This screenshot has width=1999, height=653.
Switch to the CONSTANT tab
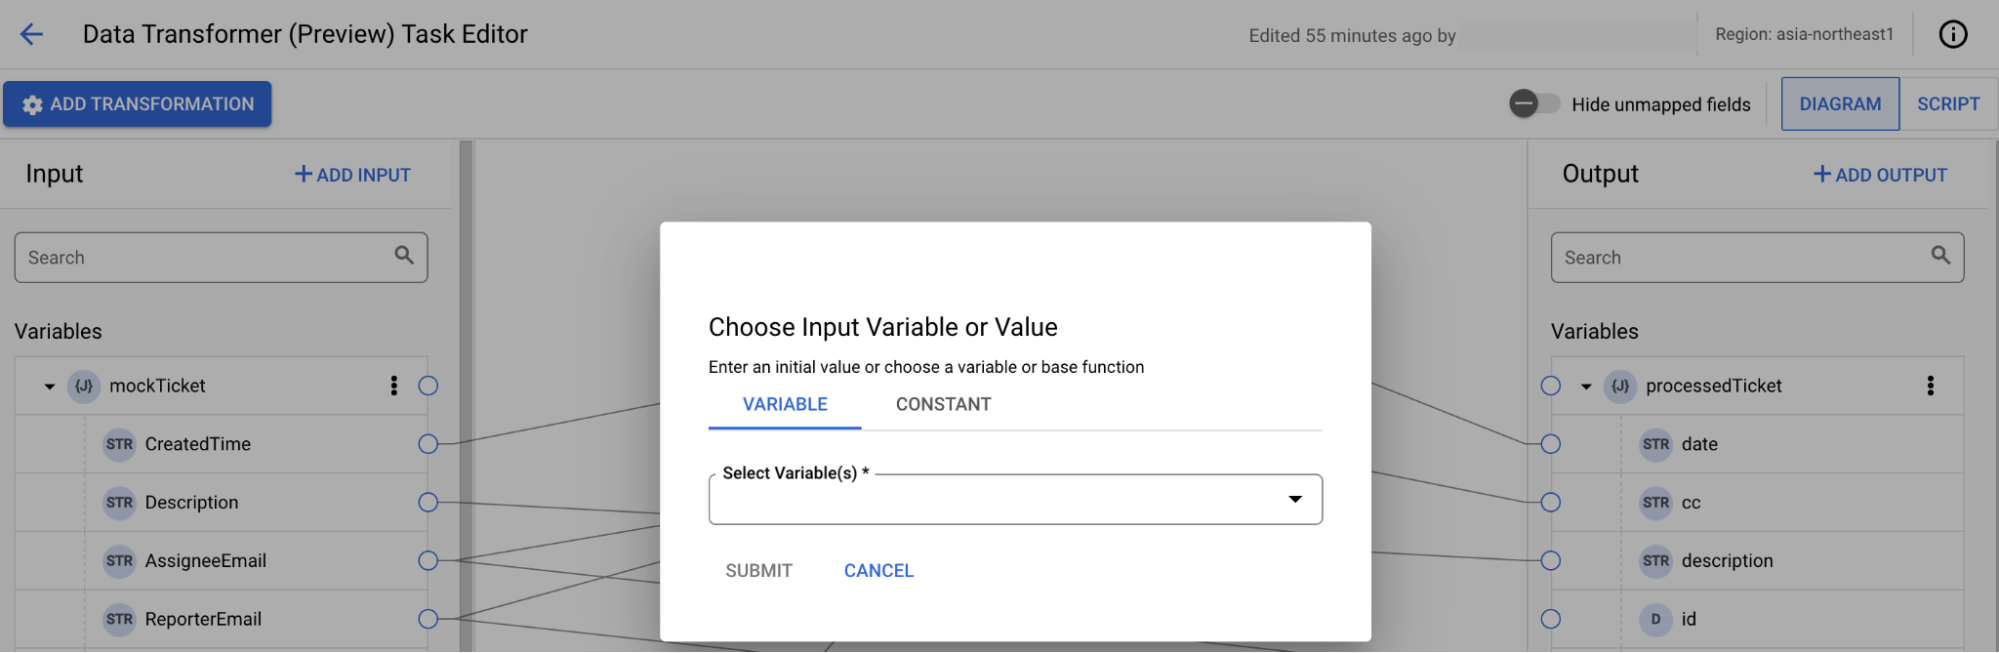point(943,404)
